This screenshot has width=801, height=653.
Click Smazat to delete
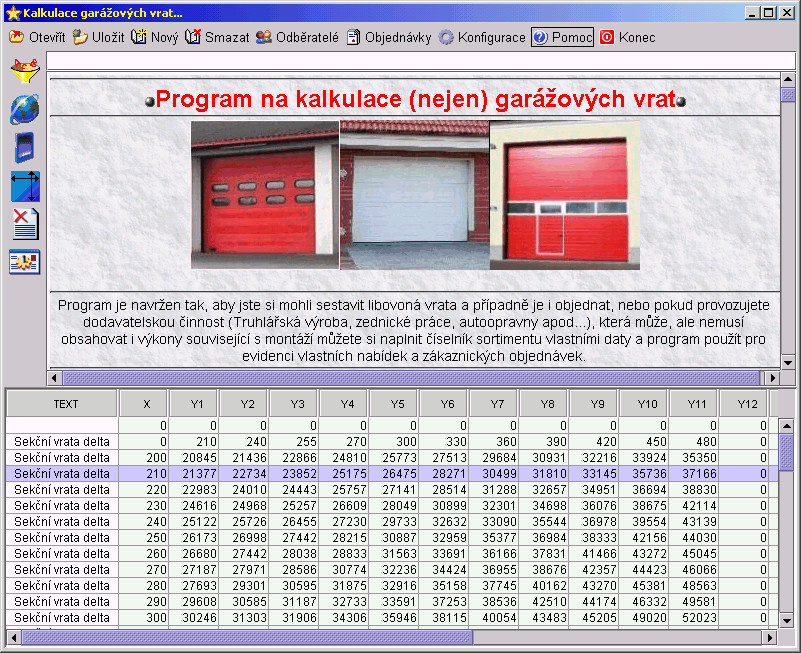217,37
